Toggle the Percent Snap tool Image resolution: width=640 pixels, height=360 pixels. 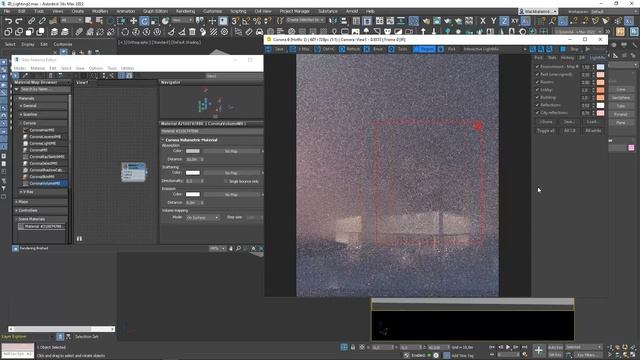click(x=257, y=20)
